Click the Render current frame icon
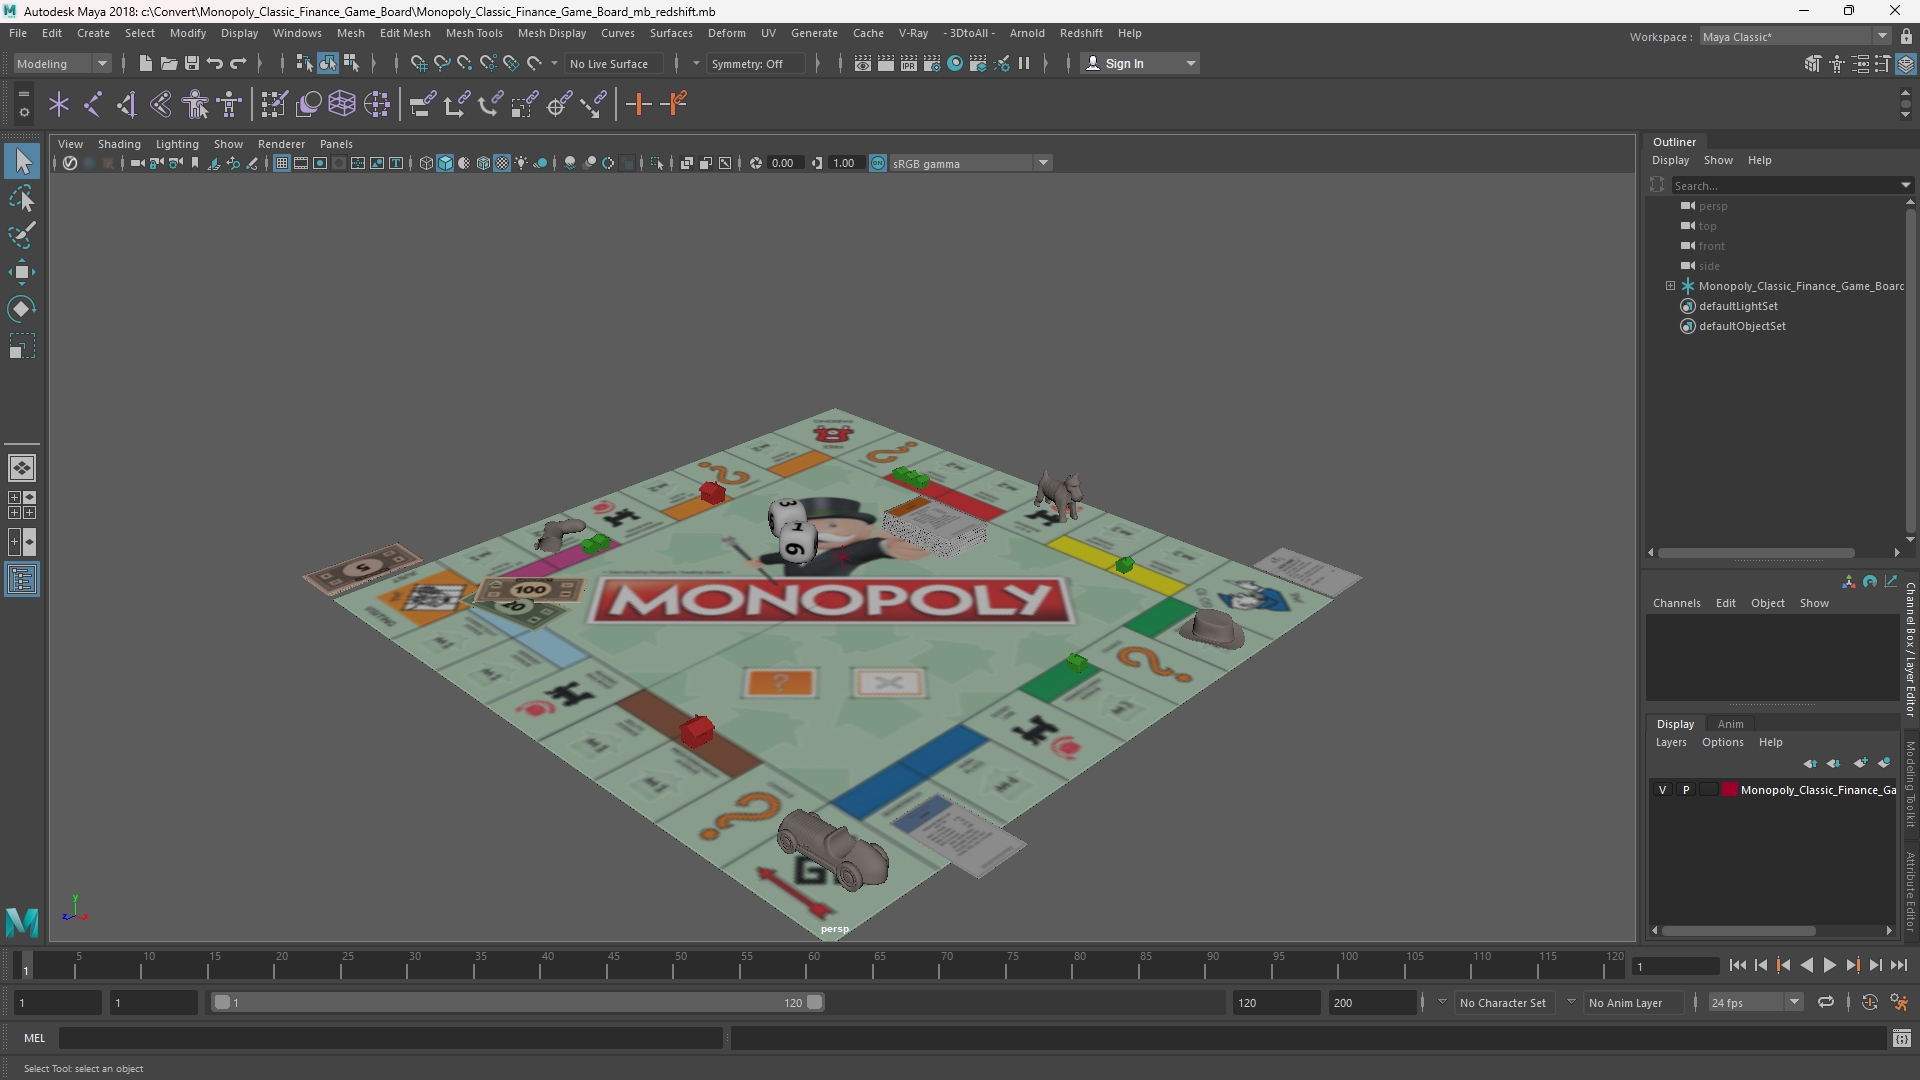1920x1080 pixels. (886, 63)
